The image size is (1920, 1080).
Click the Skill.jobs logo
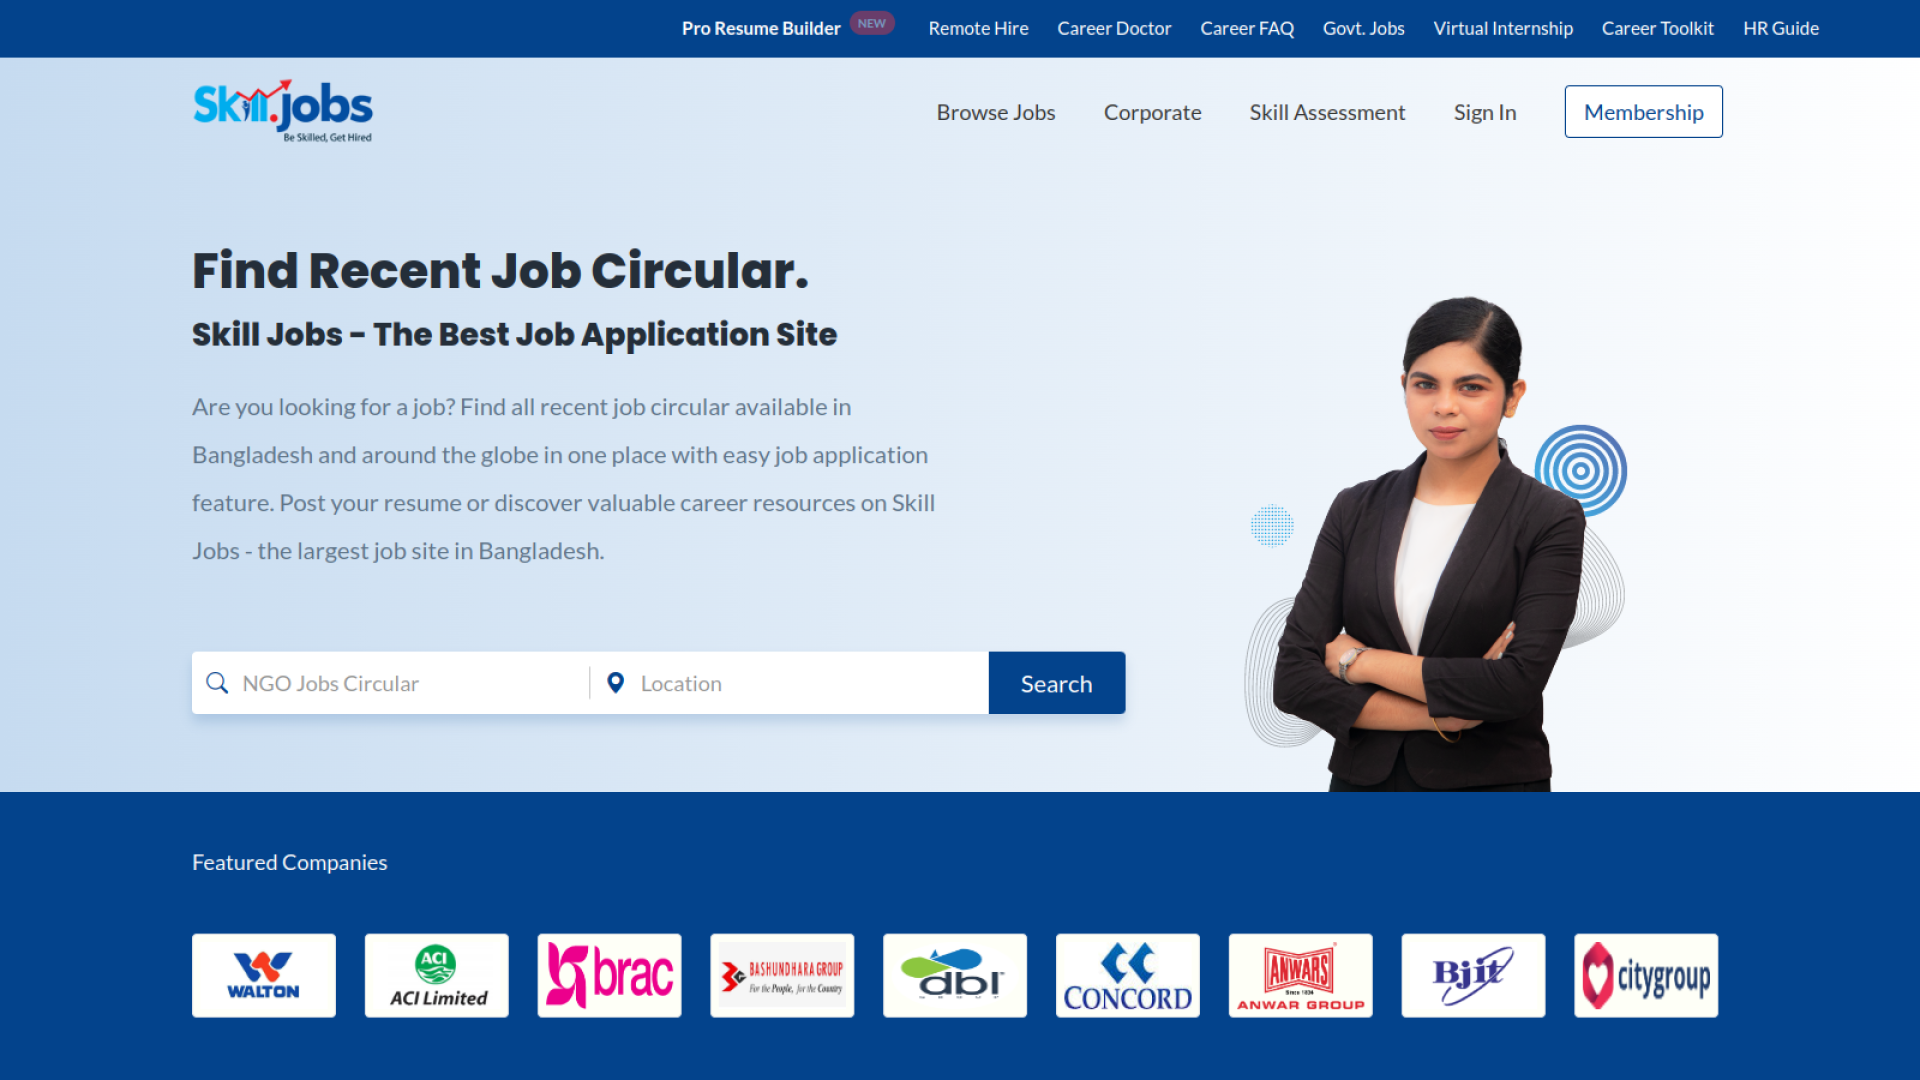[282, 111]
